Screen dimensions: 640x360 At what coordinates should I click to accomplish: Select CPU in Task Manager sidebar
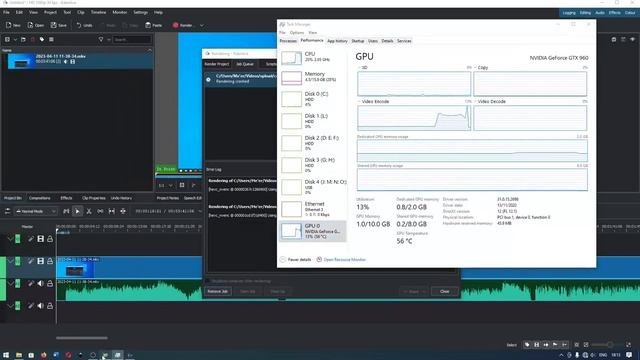pos(313,57)
